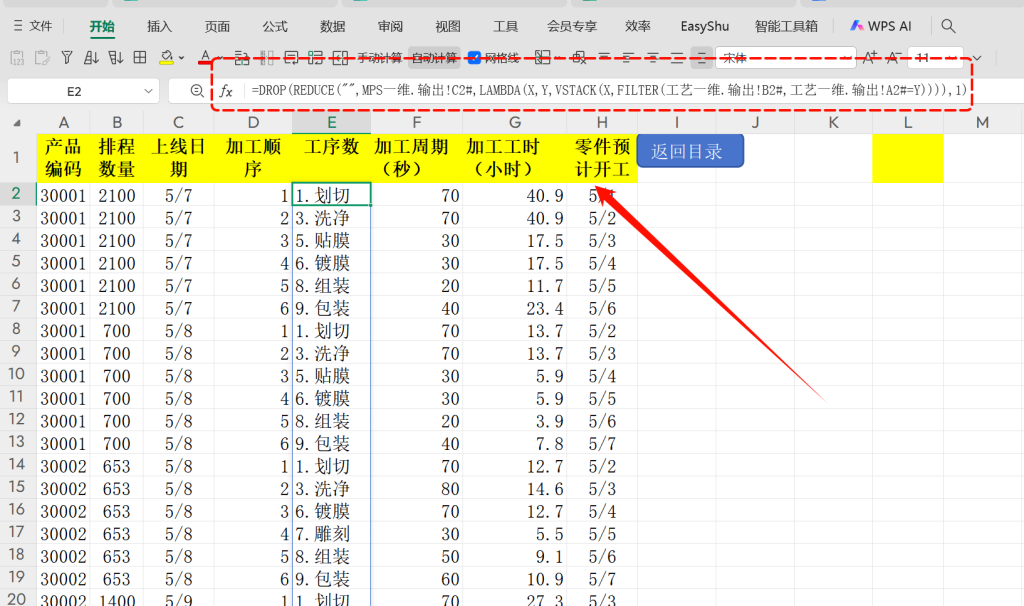Click the decrease font size A- icon
1024x606 pixels.
click(x=894, y=57)
